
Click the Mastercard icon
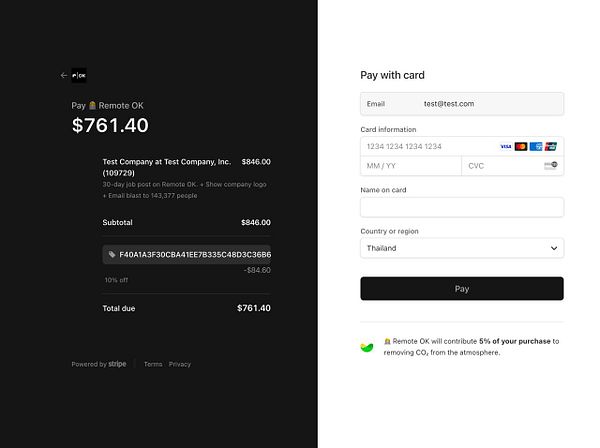(521, 146)
